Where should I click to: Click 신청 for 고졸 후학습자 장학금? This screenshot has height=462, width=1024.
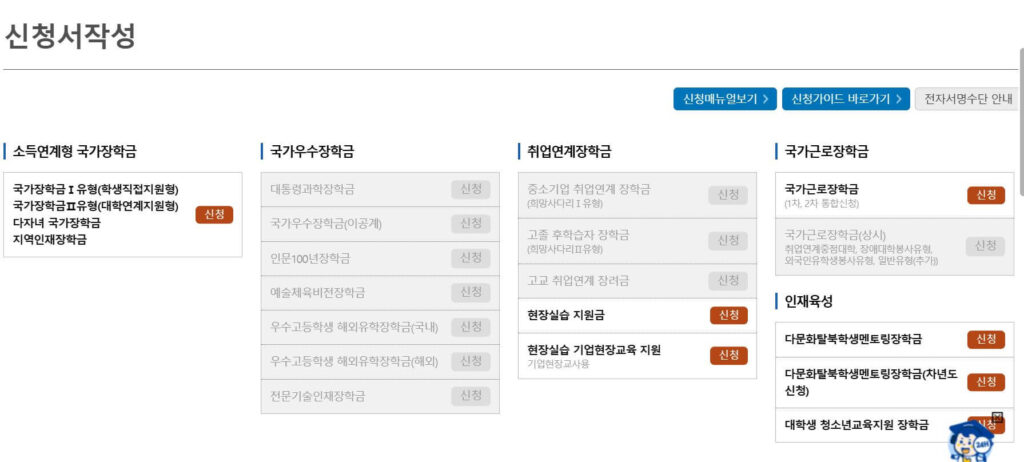click(728, 240)
